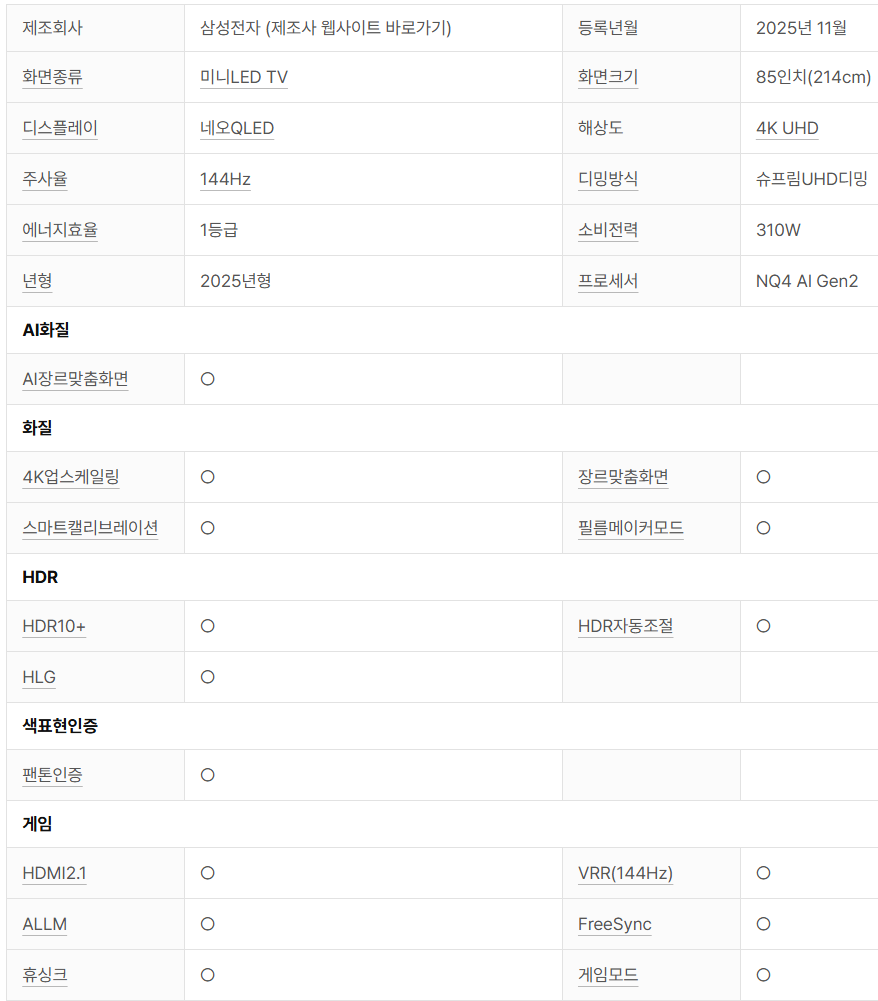Select the 1등급 energy rating value
Screen dimensions: 878x1001
point(219,230)
